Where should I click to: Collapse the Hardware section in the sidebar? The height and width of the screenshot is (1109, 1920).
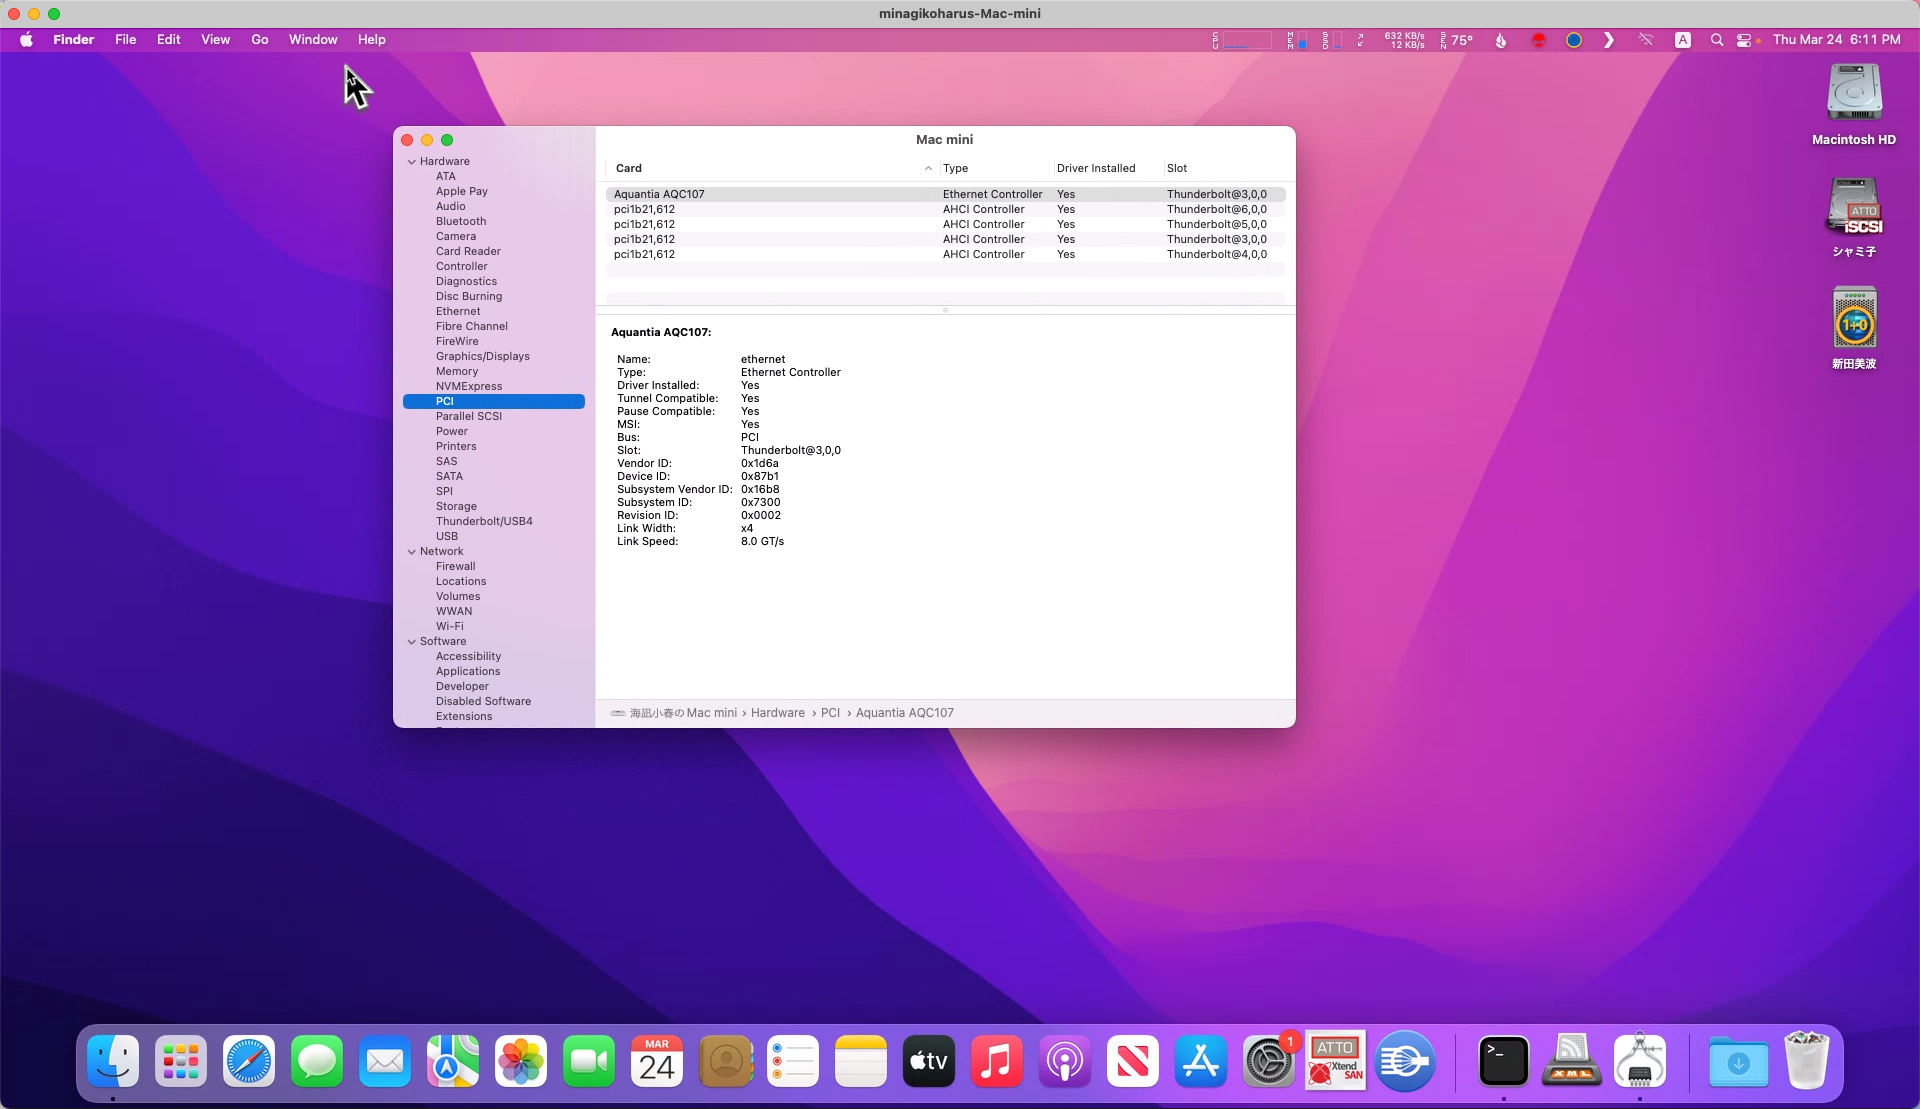pos(411,162)
